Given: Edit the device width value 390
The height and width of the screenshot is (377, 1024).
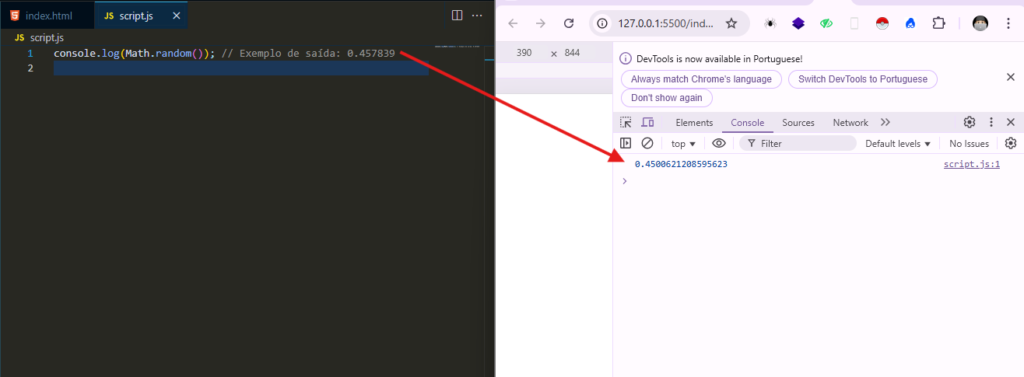Looking at the screenshot, I should [524, 53].
